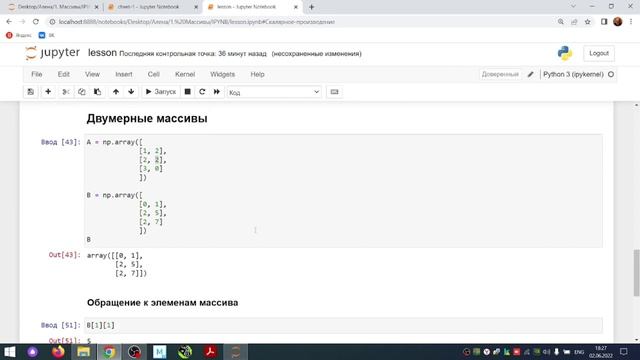Switch to the second Jupyter Notebook tab
Image resolution: width=640 pixels, height=360 pixels.
pyautogui.click(x=152, y=7)
